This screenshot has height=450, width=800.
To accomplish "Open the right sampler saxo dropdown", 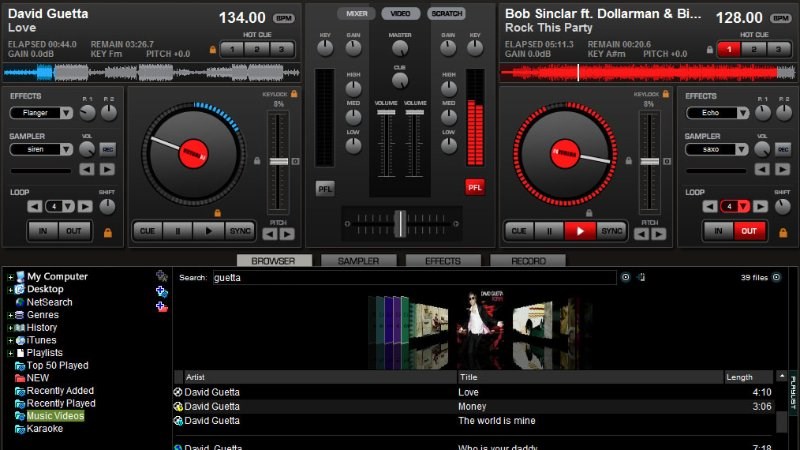I will click(742, 149).
